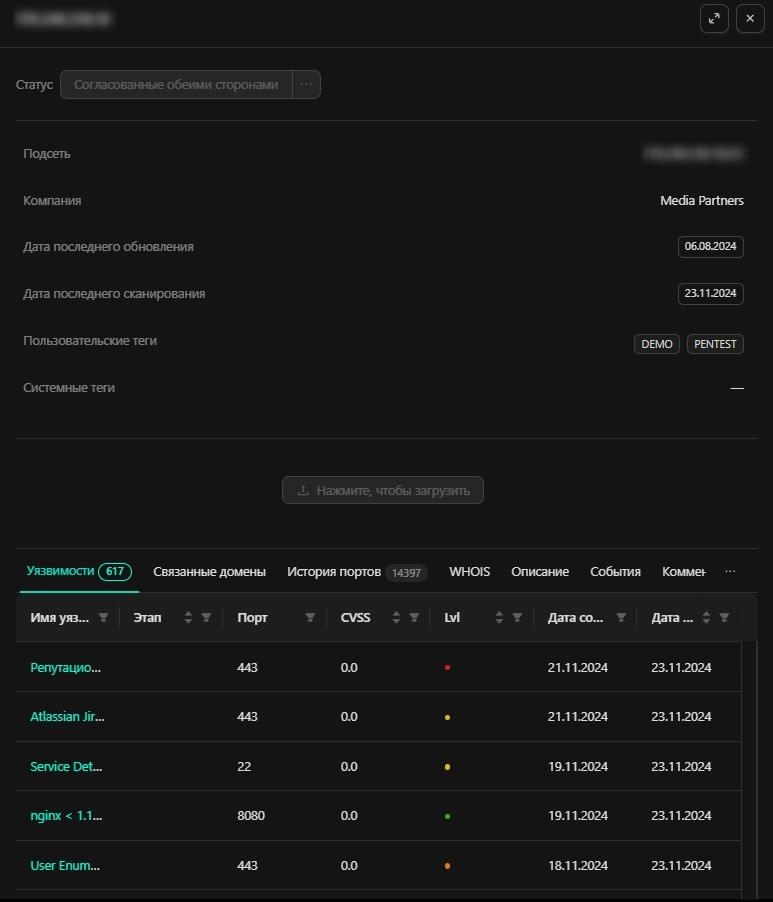Sort the Lvl severity column

pyautogui.click(x=499, y=618)
